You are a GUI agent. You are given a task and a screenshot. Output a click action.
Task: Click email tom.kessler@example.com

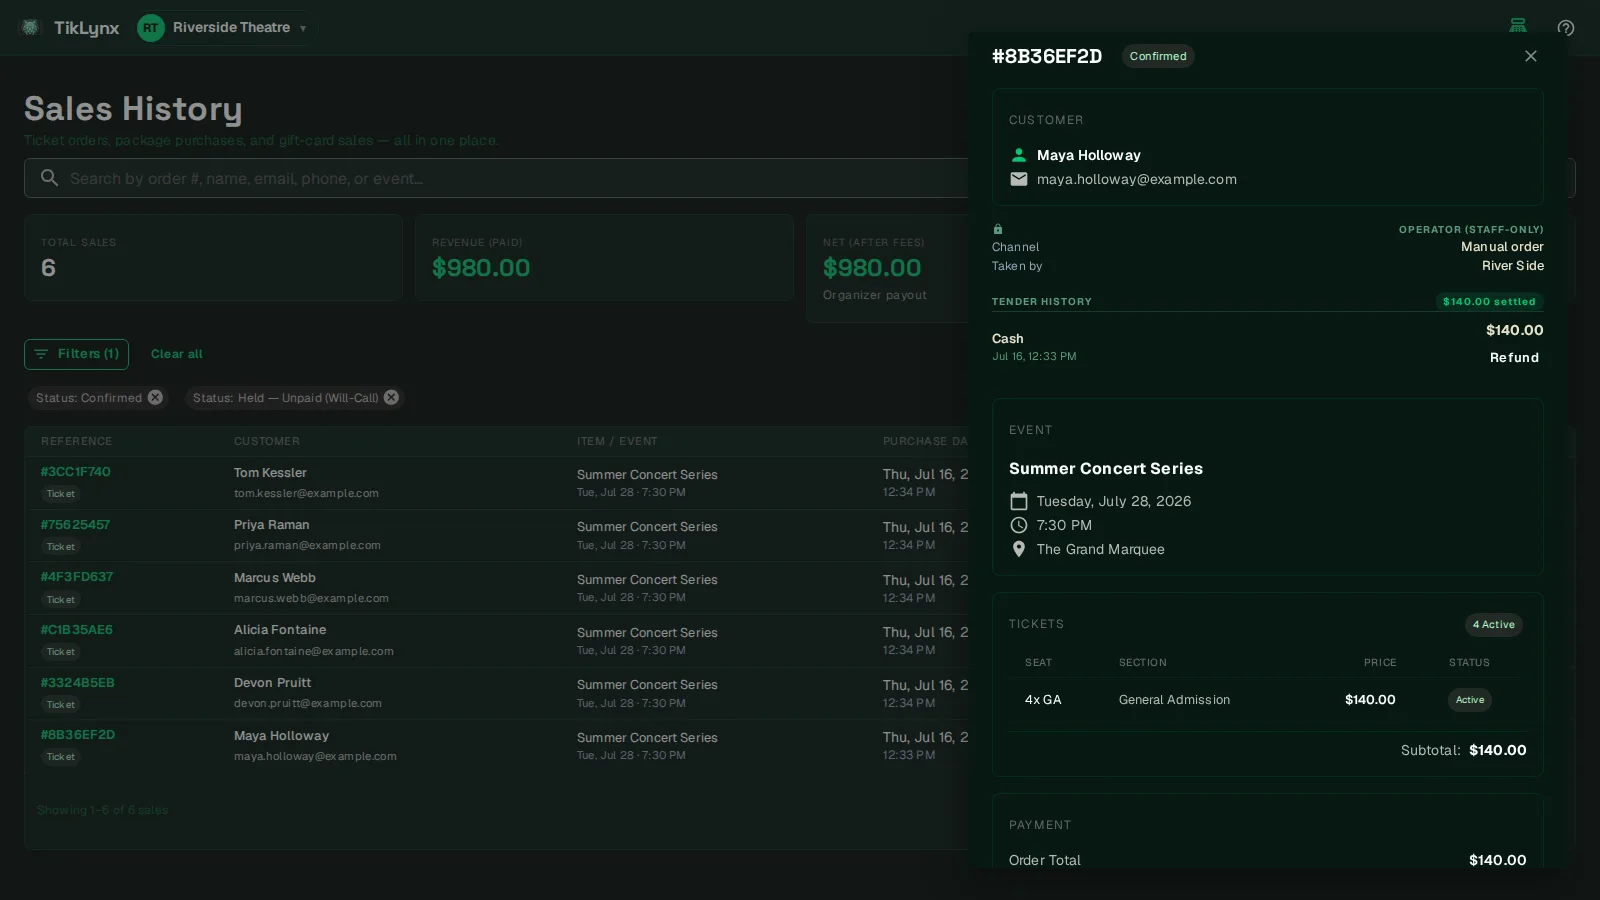click(306, 493)
